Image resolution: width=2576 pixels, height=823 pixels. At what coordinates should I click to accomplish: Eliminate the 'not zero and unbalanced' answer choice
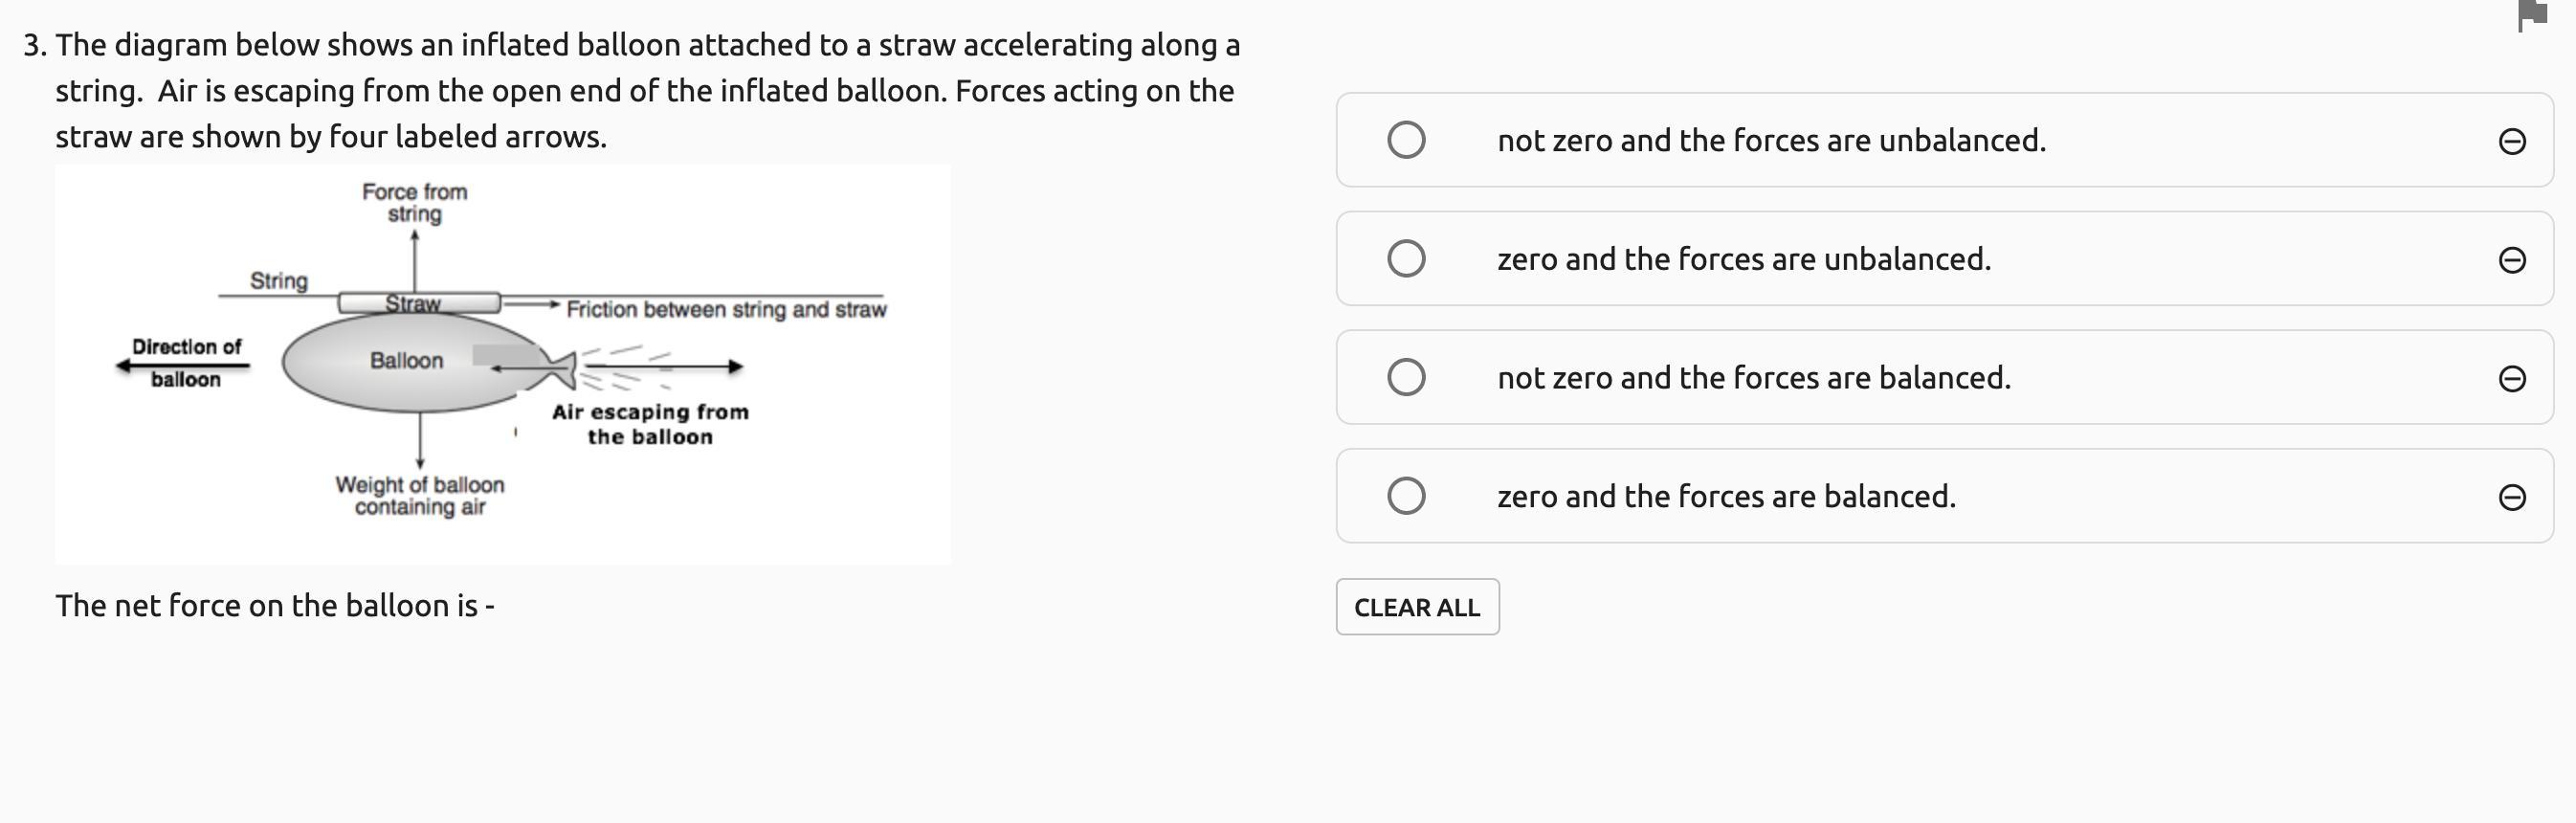pos(2511,141)
